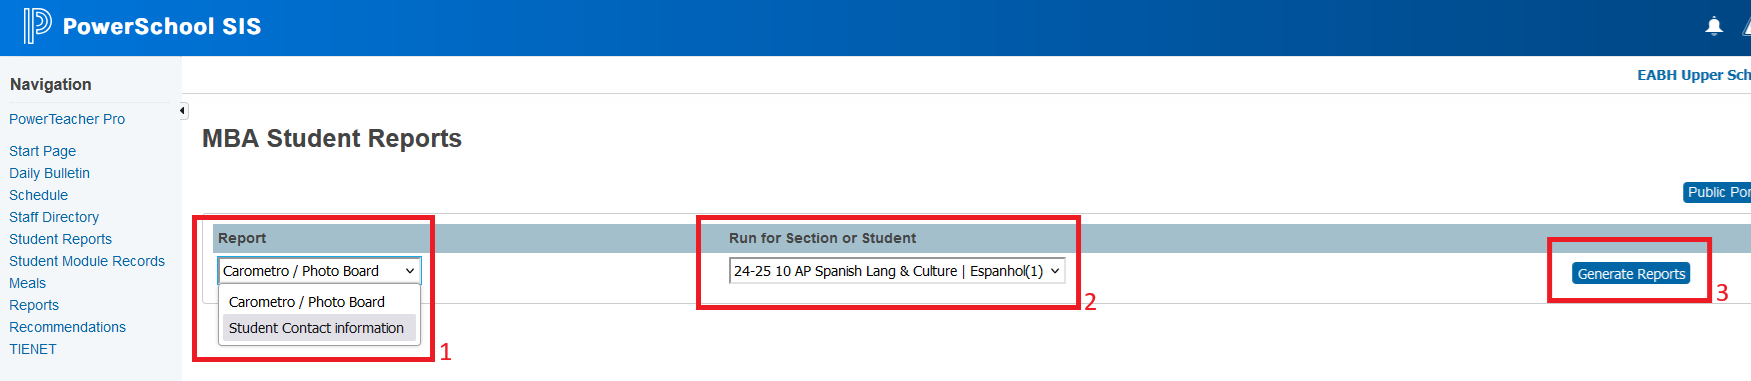Open PowerTeacher Pro link
1751x381 pixels.
[67, 119]
